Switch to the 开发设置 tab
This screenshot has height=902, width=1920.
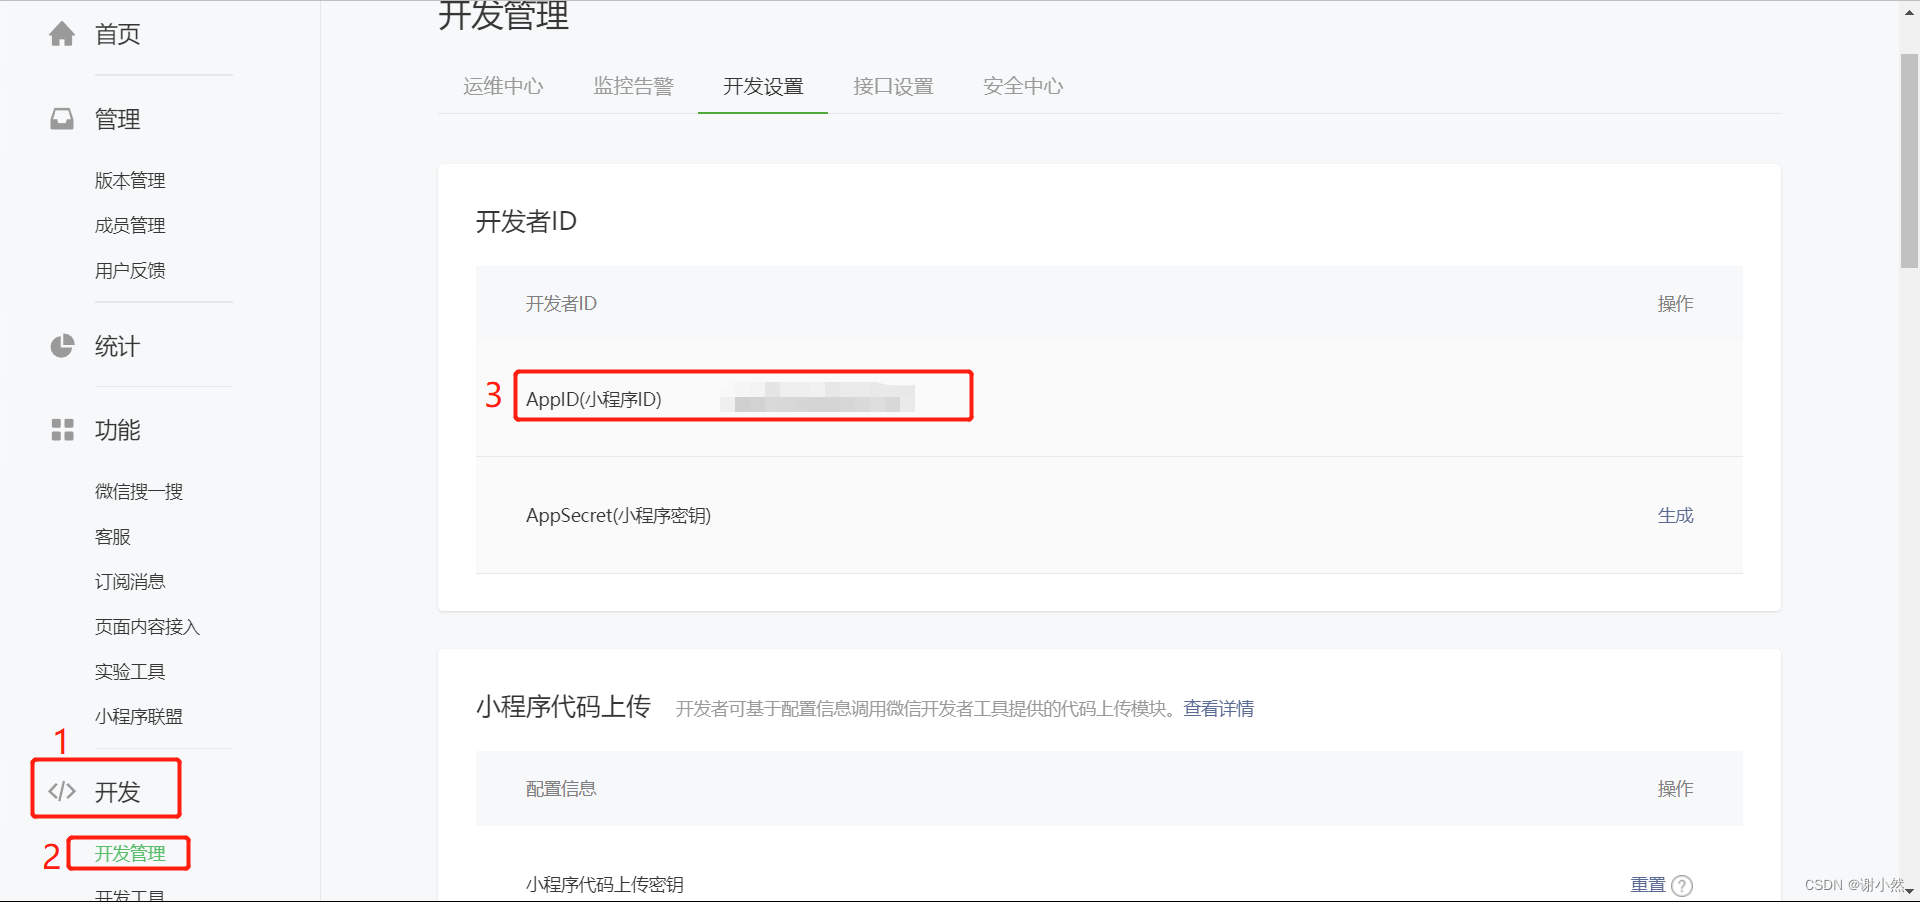763,86
